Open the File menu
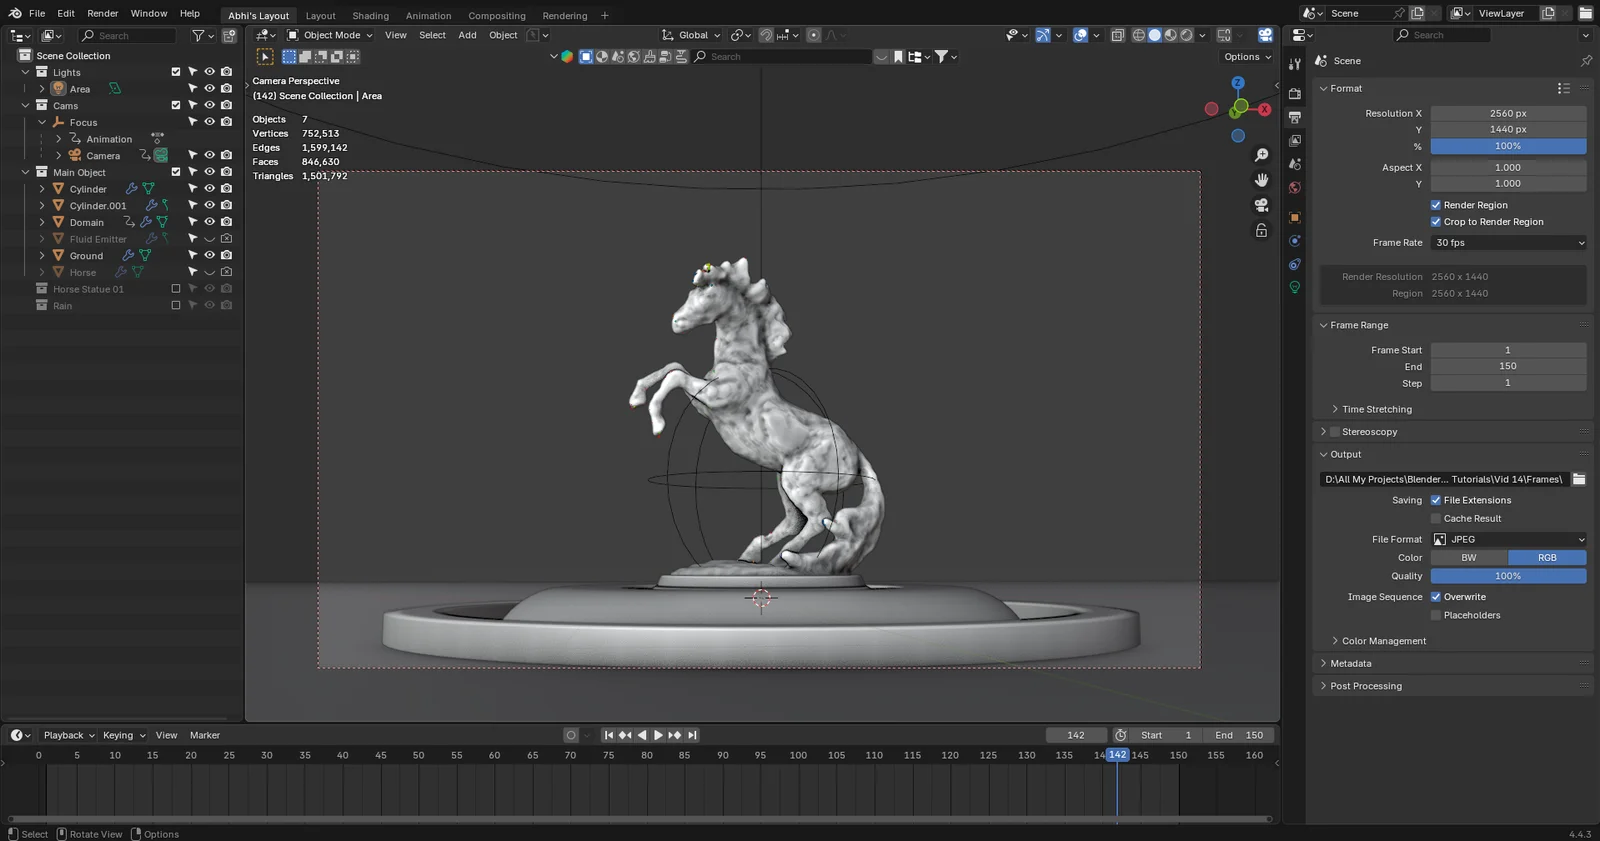This screenshot has height=841, width=1600. tap(37, 14)
